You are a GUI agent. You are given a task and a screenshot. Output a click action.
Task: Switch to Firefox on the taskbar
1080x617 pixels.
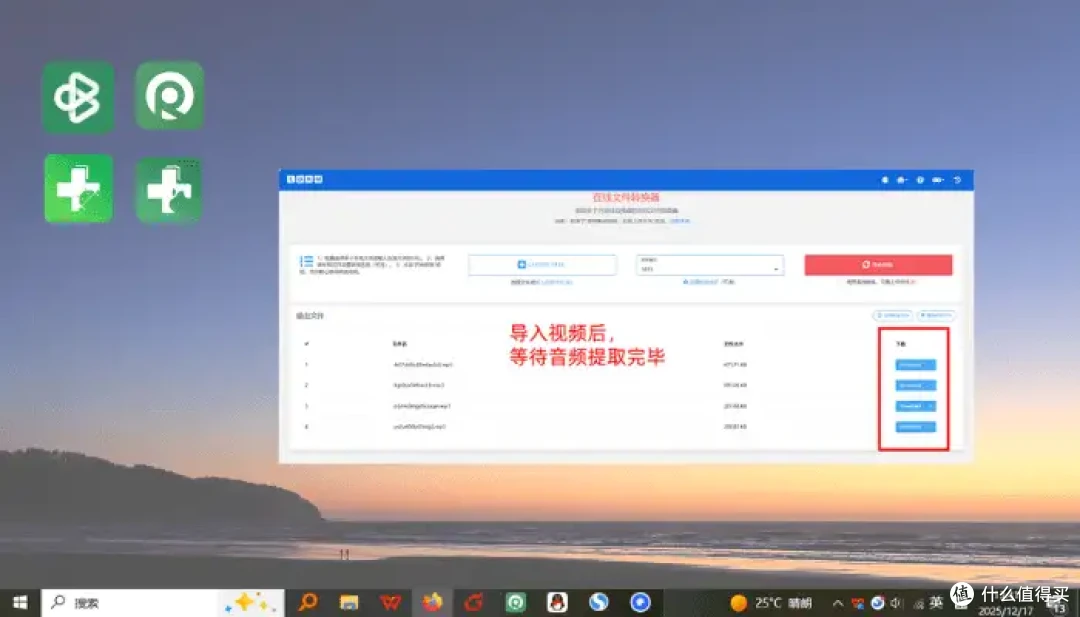click(x=433, y=603)
